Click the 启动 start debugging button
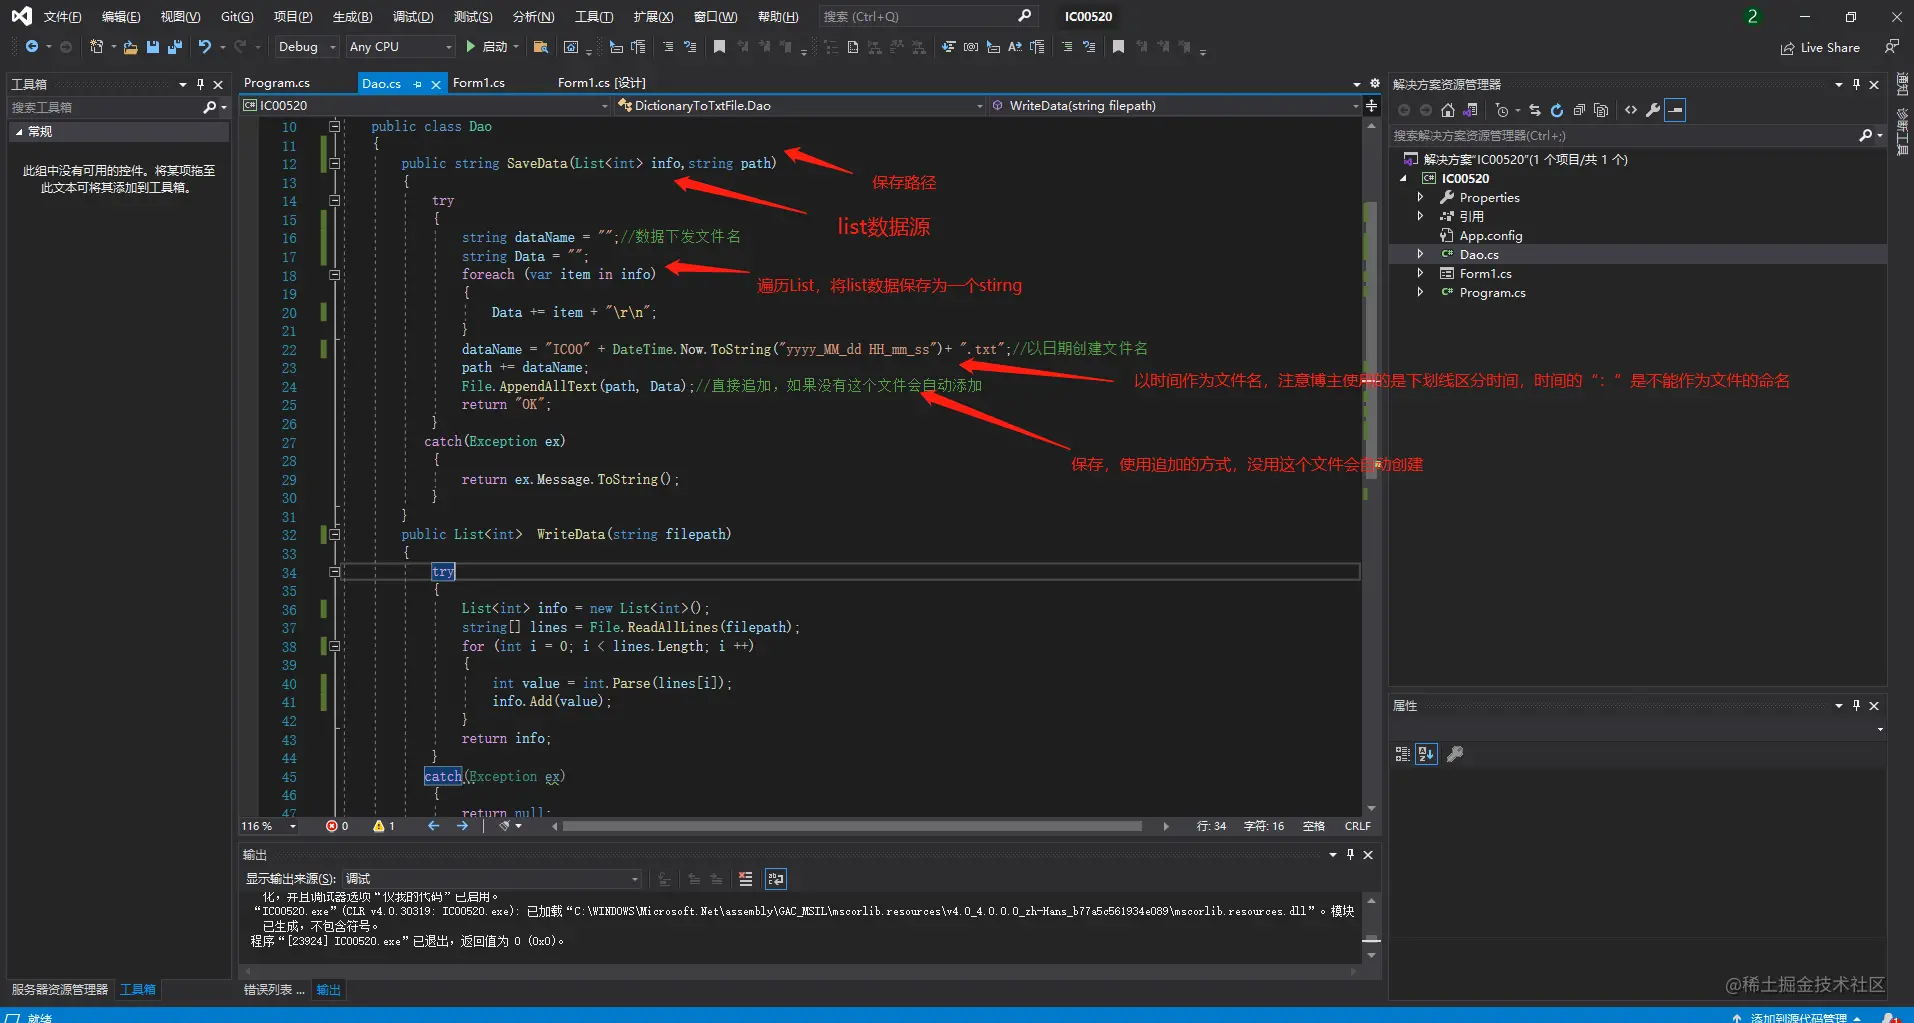Screen dimensions: 1914x1023 (x=491, y=47)
